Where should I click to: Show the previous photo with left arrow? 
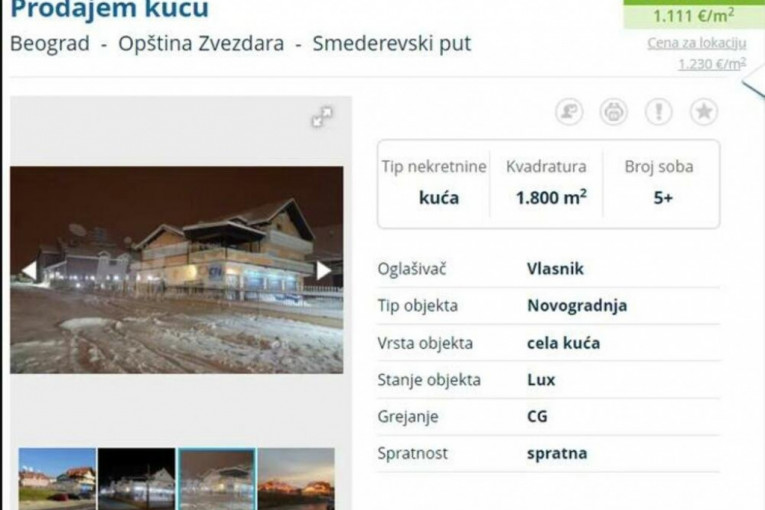pyautogui.click(x=29, y=270)
